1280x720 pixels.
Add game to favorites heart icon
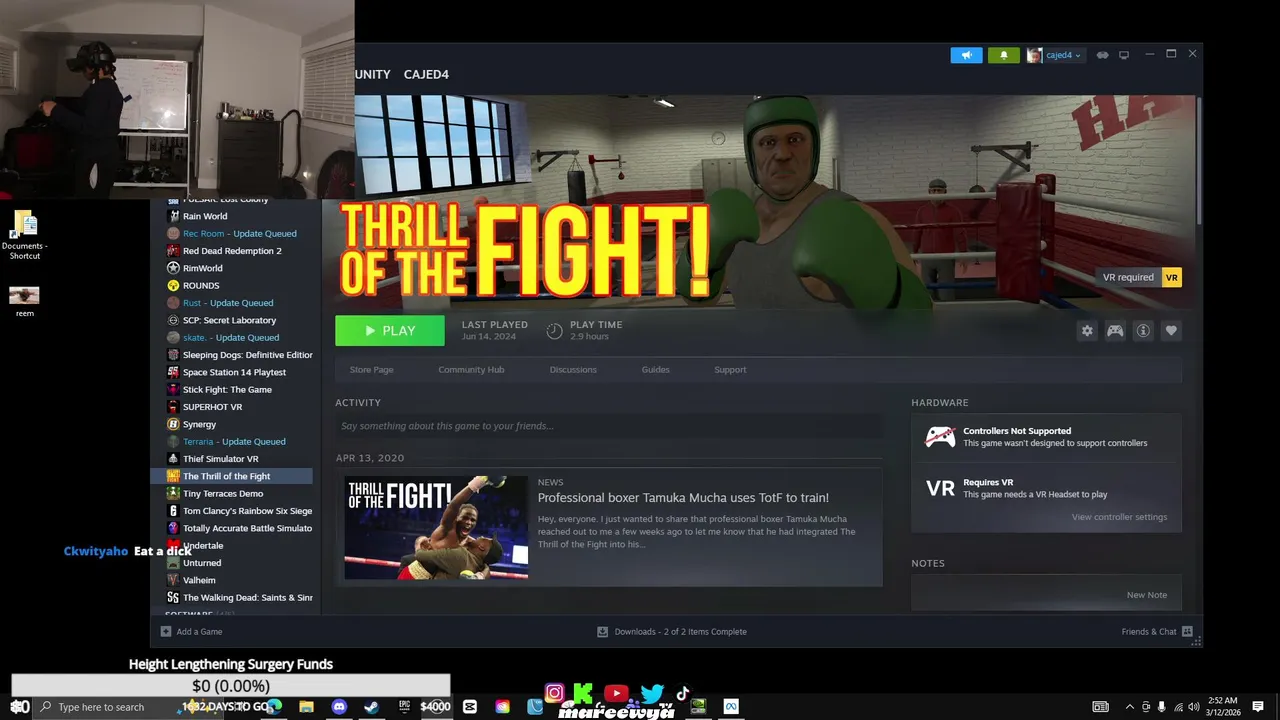[x=1171, y=331]
